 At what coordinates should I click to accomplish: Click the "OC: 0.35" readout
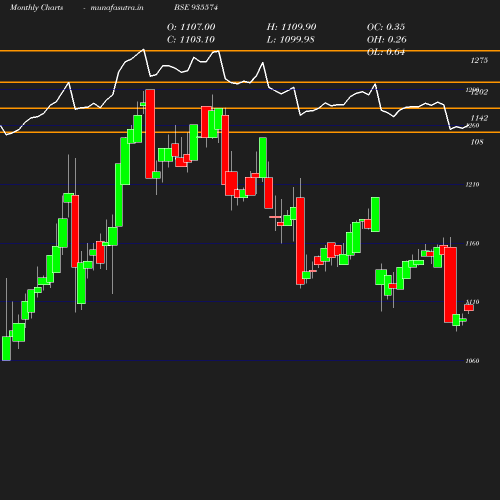point(386,27)
